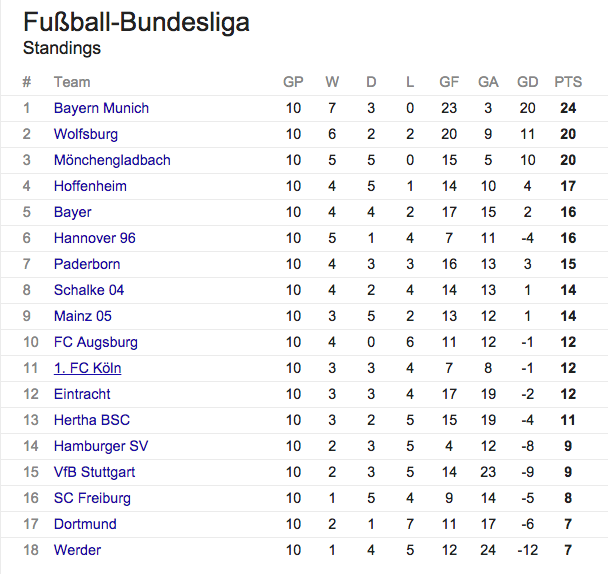The height and width of the screenshot is (574, 608).
Task: Open the underlined 1. FC Köln link
Action: click(x=87, y=368)
